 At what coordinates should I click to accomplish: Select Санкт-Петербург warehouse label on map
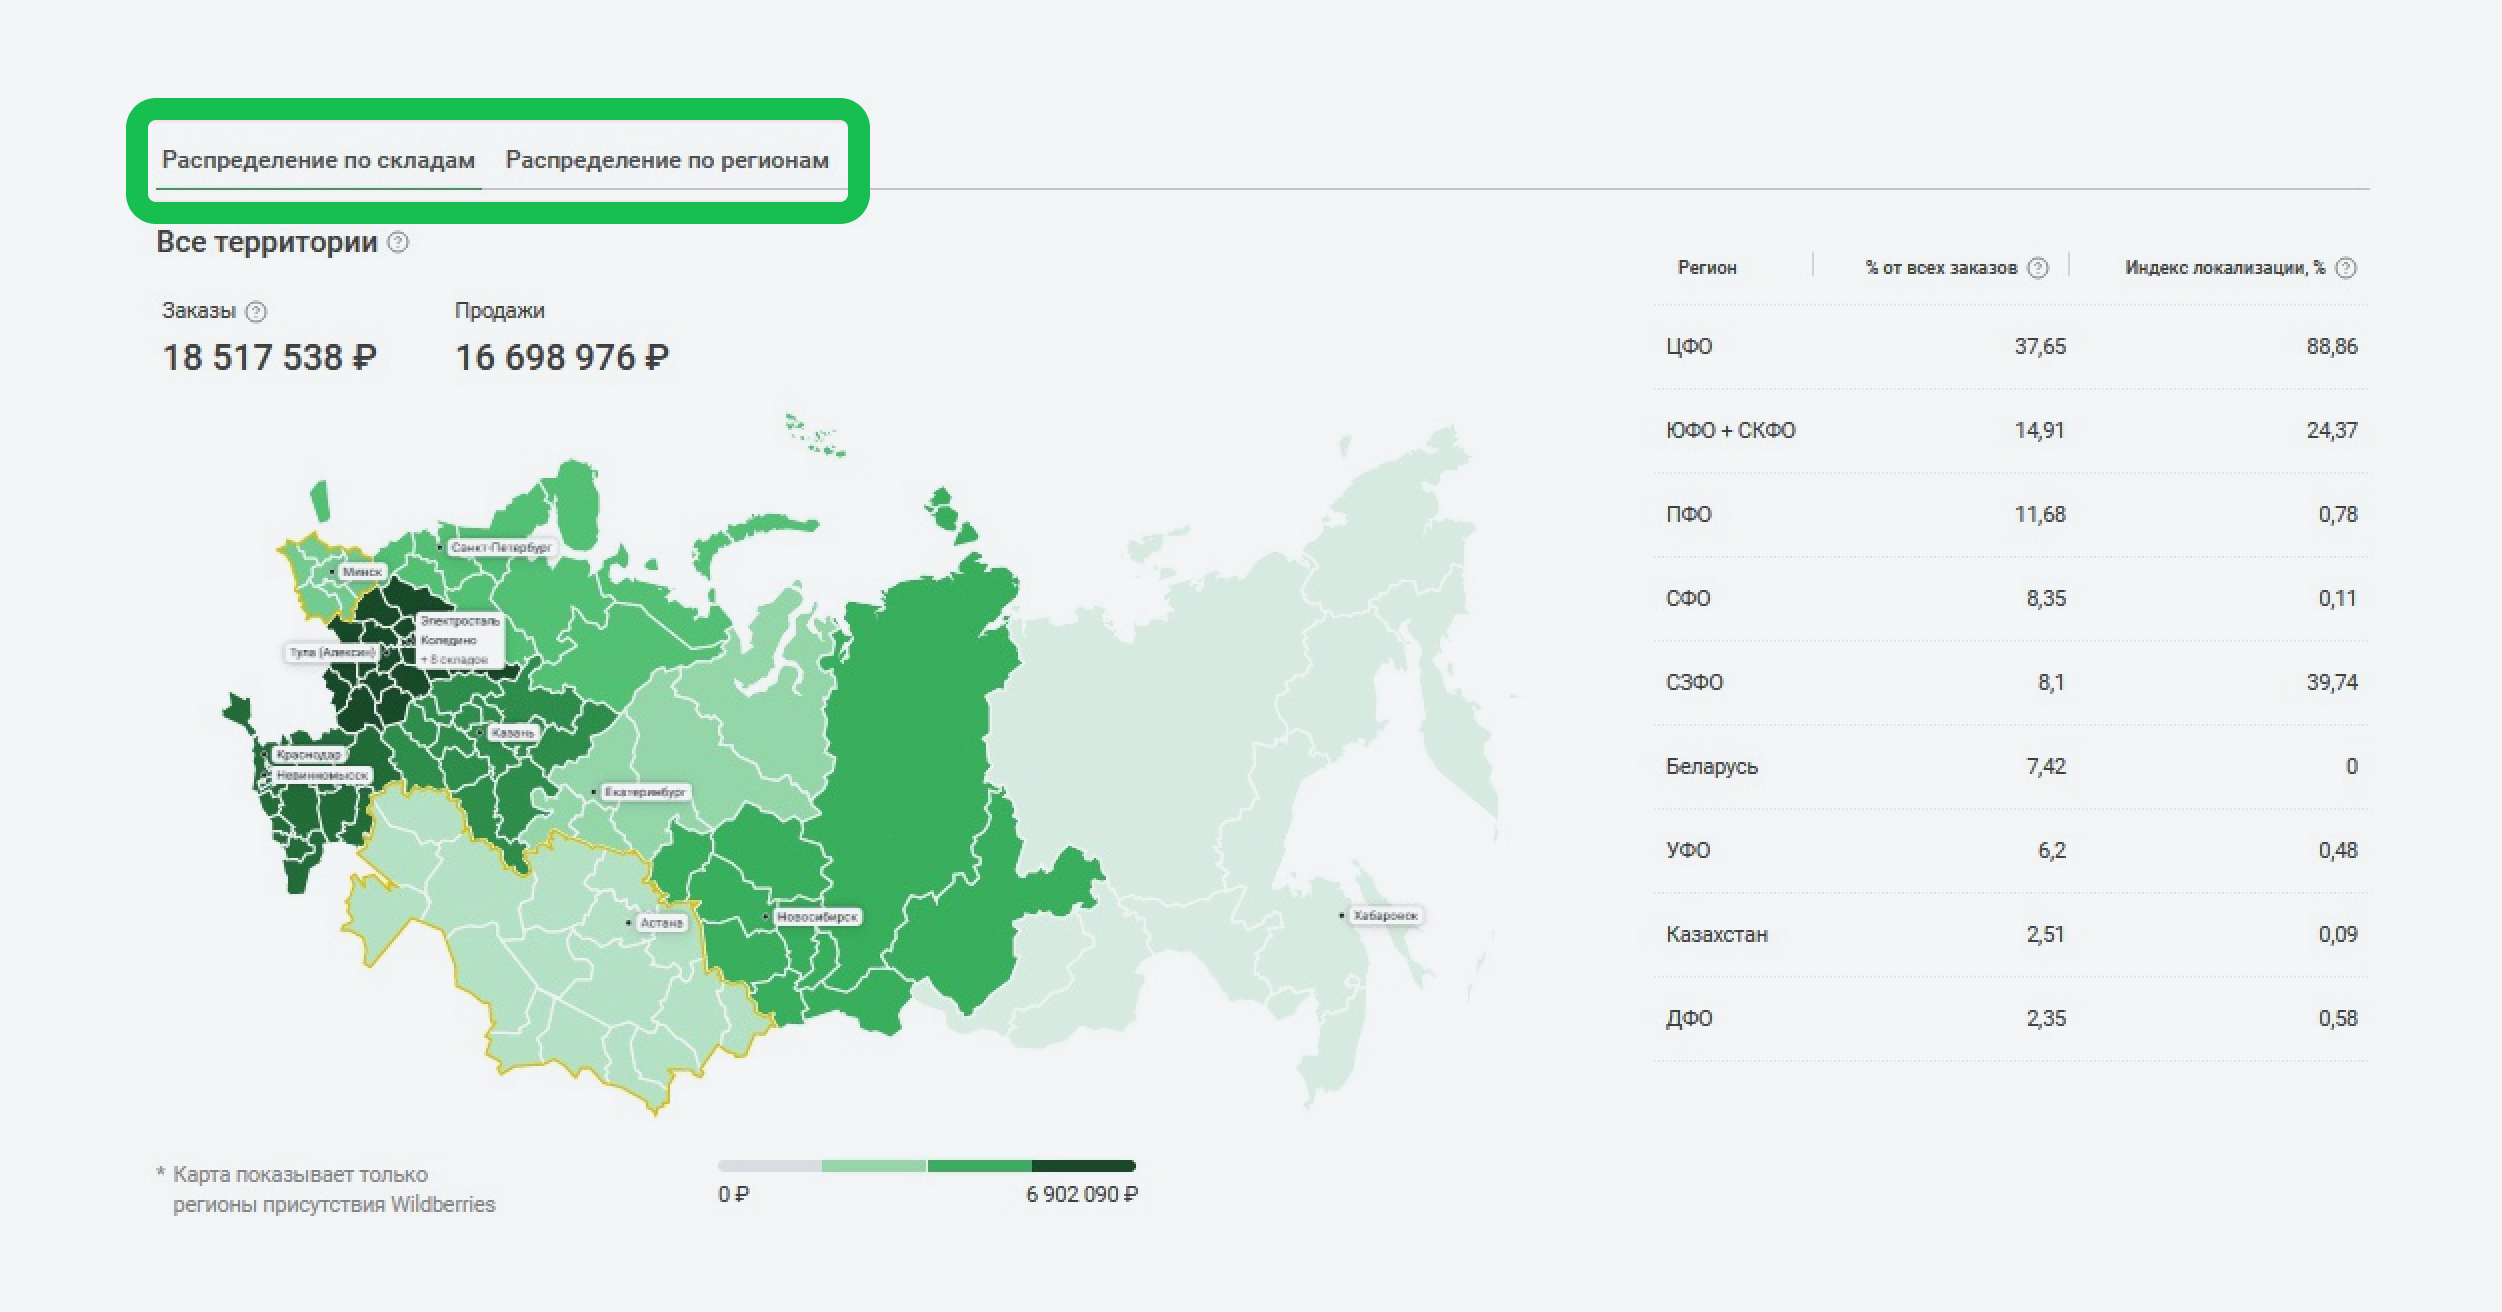[500, 548]
